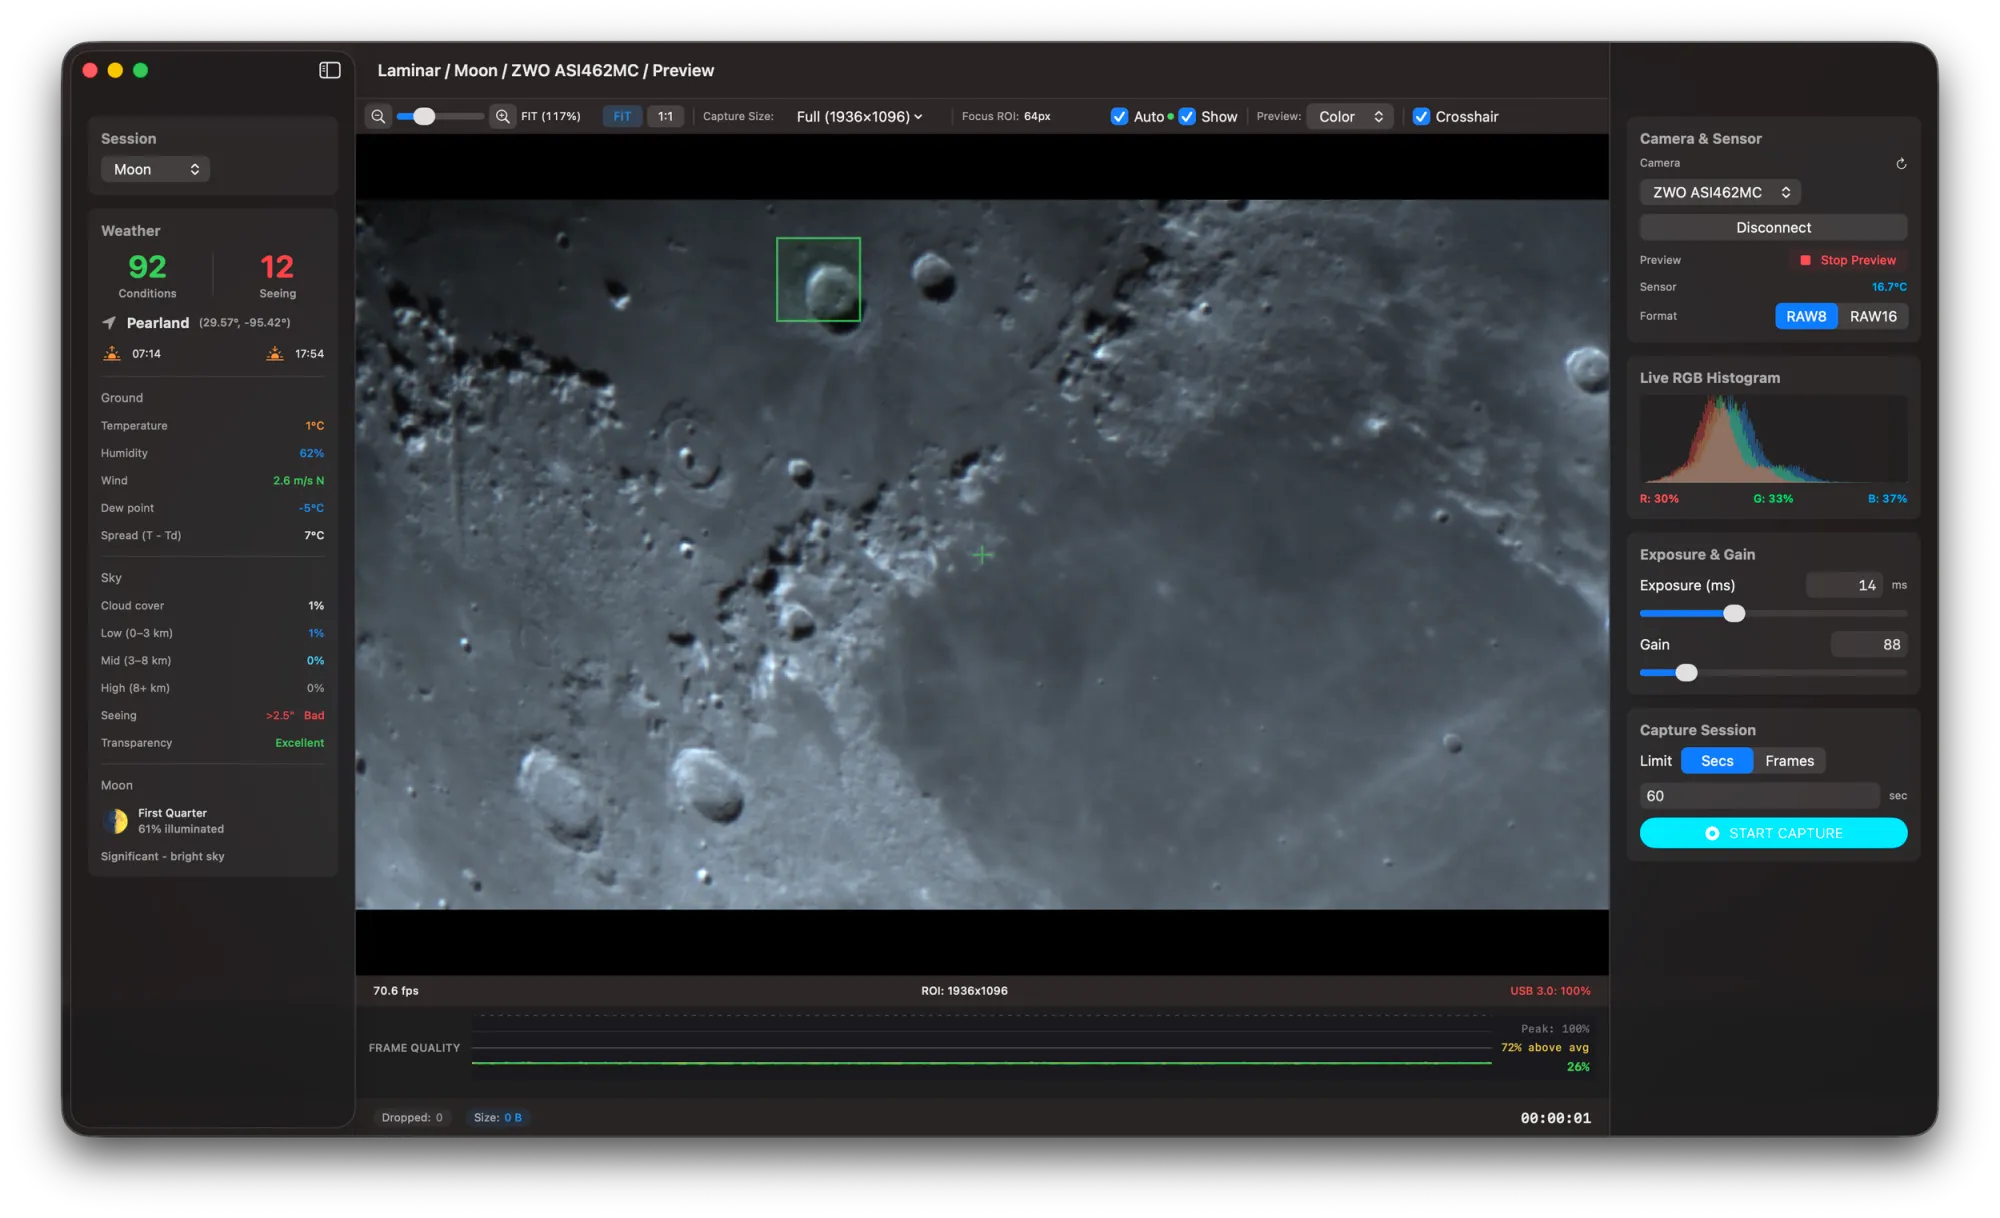Image resolution: width=2000 pixels, height=1218 pixels.
Task: Open the Preview Color dropdown
Action: click(x=1349, y=116)
